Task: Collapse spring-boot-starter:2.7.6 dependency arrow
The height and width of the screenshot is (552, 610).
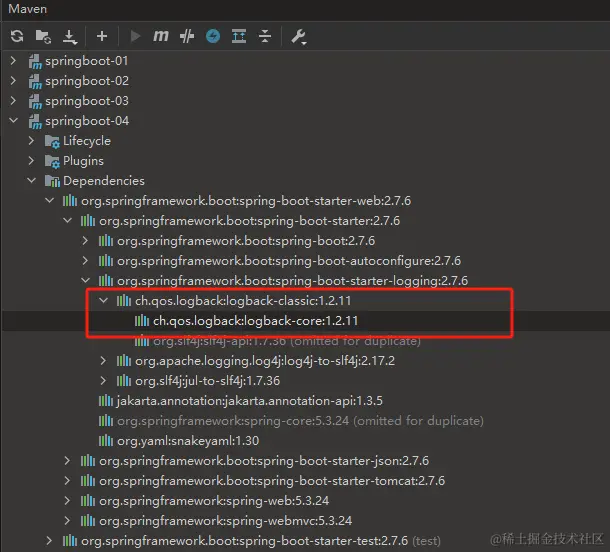Action: (67, 221)
